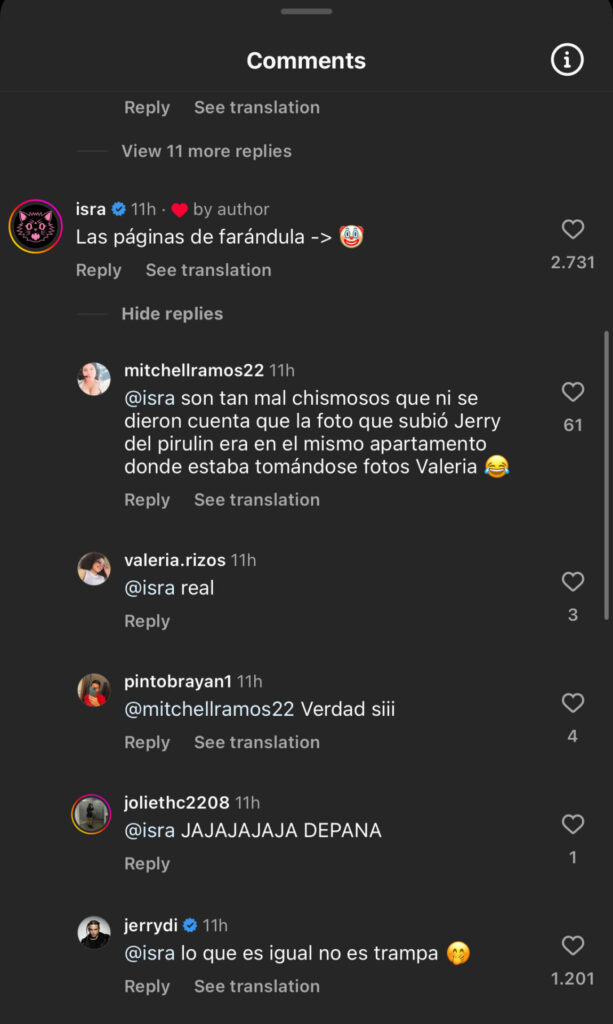Open jerrydi's profile avatar

coord(94,933)
